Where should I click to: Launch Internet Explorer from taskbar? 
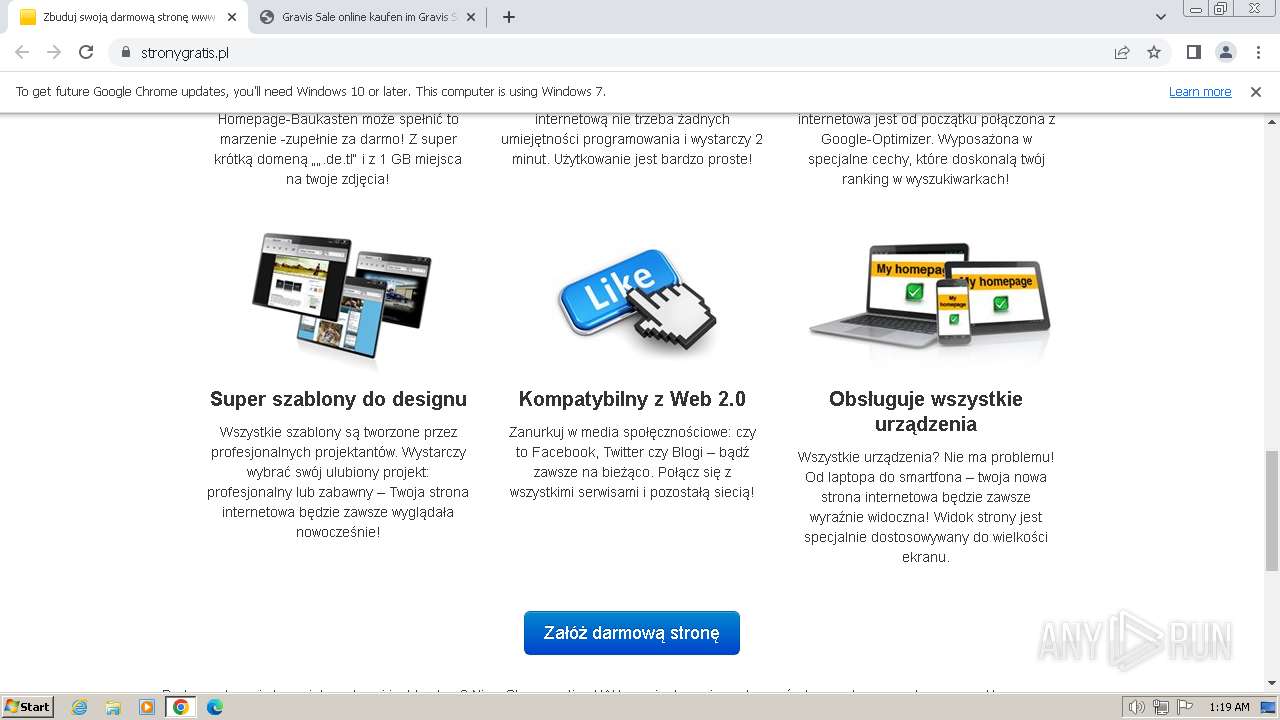click(79, 707)
